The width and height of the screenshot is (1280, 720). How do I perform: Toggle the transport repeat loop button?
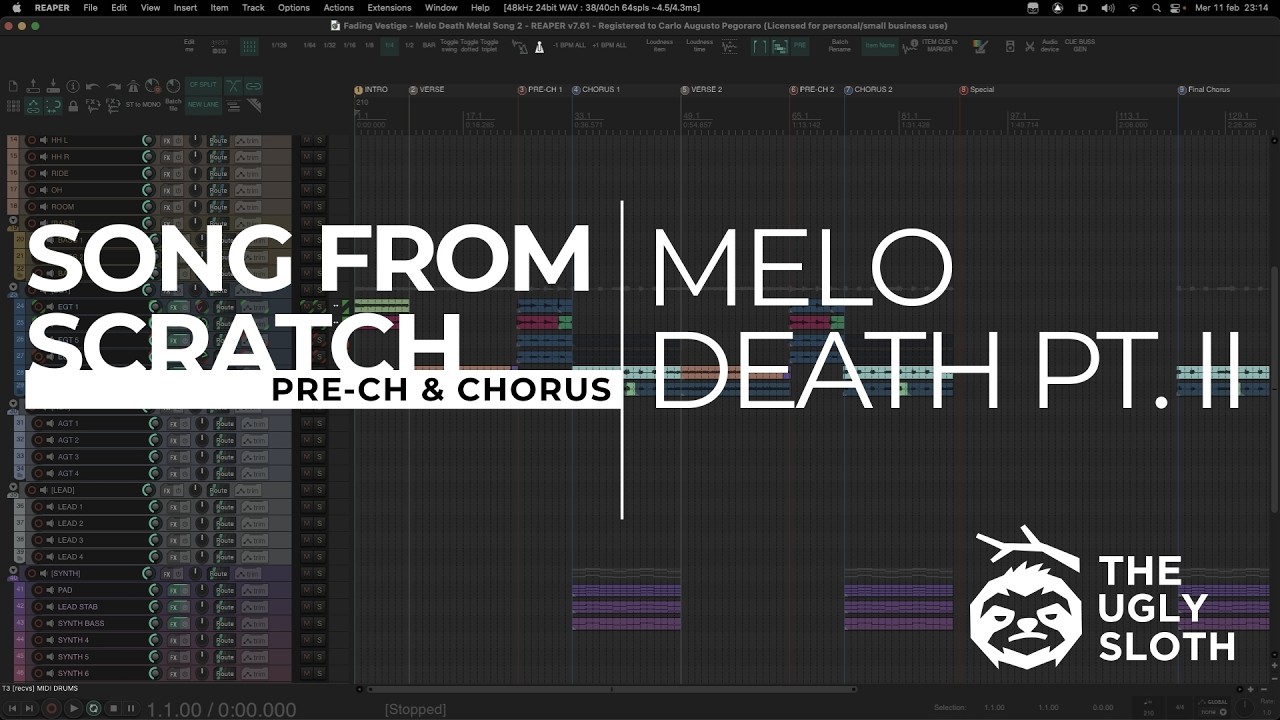(x=93, y=708)
